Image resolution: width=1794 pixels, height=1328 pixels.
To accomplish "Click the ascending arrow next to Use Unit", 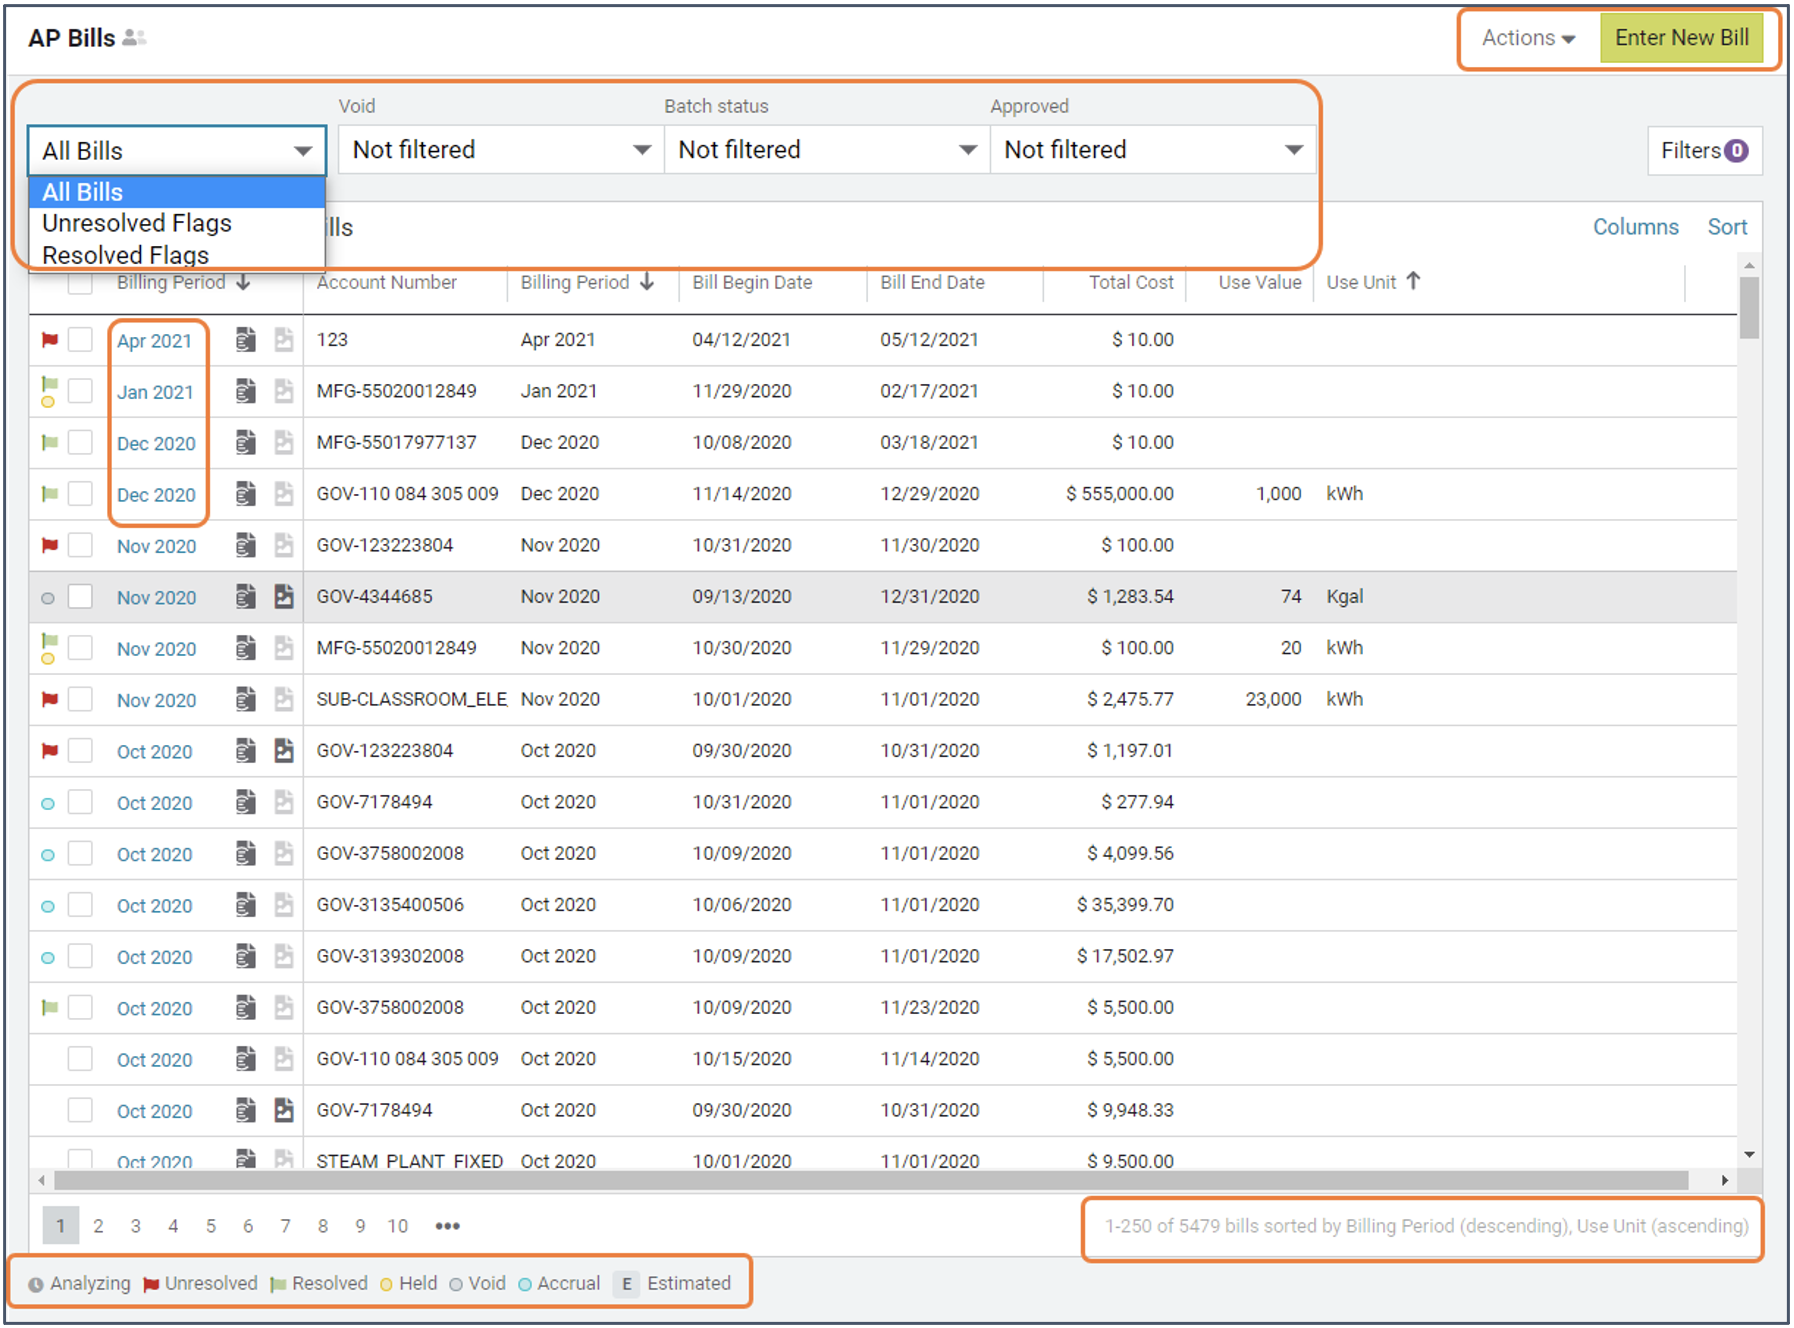I will point(1412,282).
